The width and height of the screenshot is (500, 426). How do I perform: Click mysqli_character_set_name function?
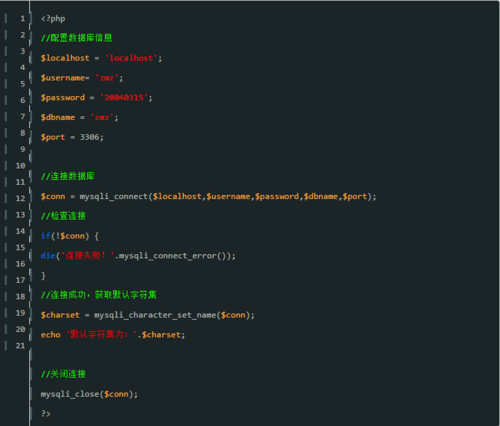(x=155, y=315)
